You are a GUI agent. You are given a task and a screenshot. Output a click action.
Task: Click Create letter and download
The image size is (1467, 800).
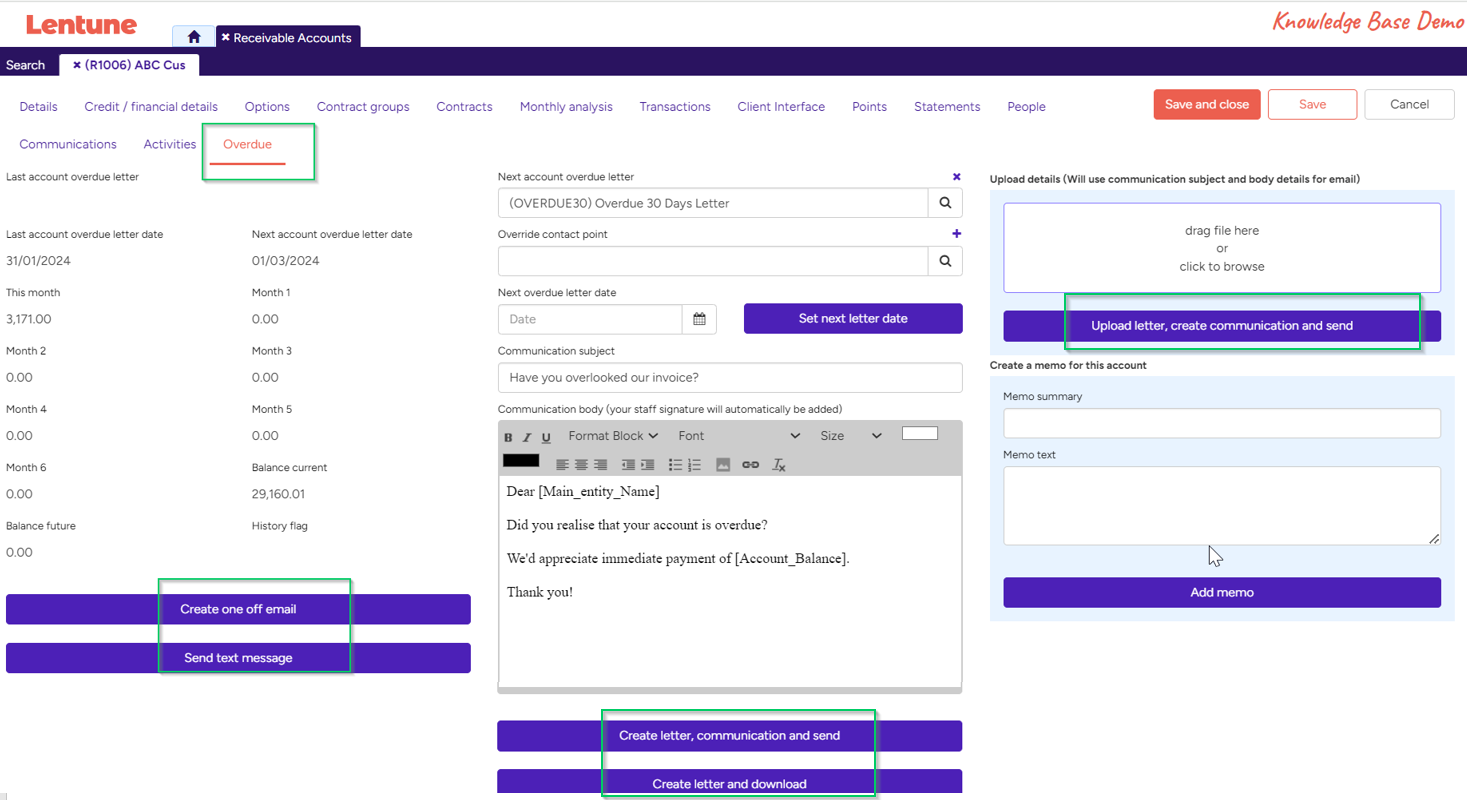pos(730,783)
